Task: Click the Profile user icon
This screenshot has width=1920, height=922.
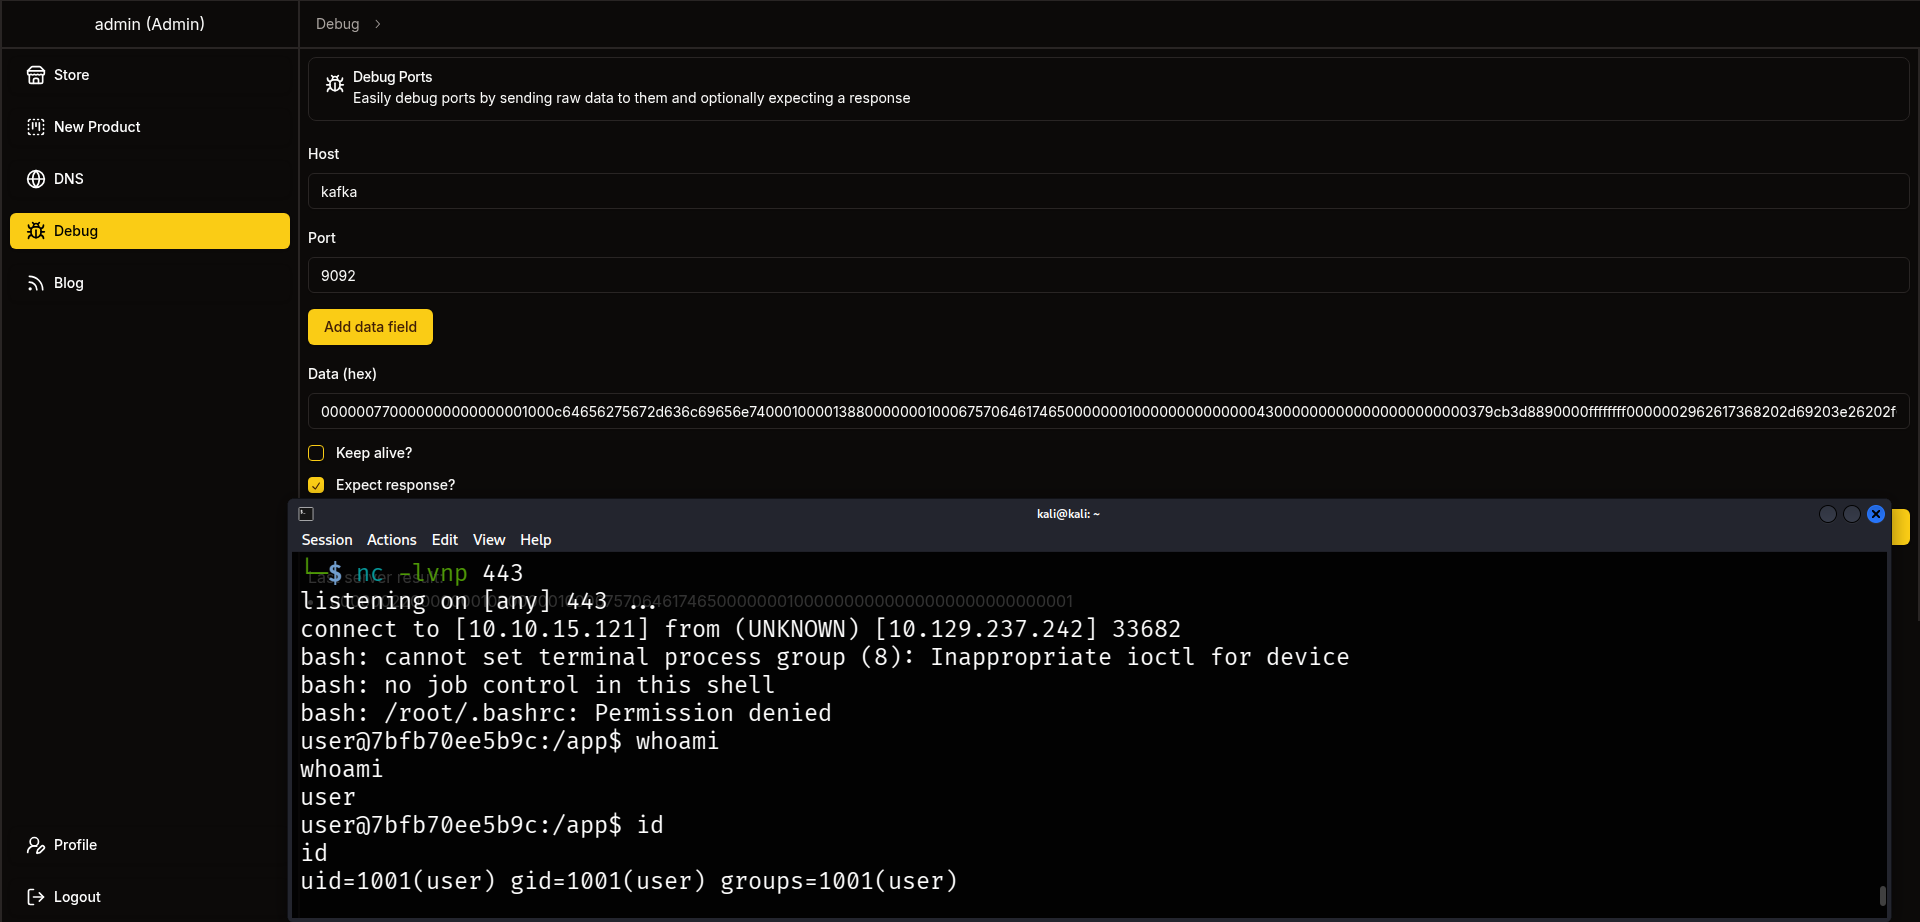Action: [36, 845]
